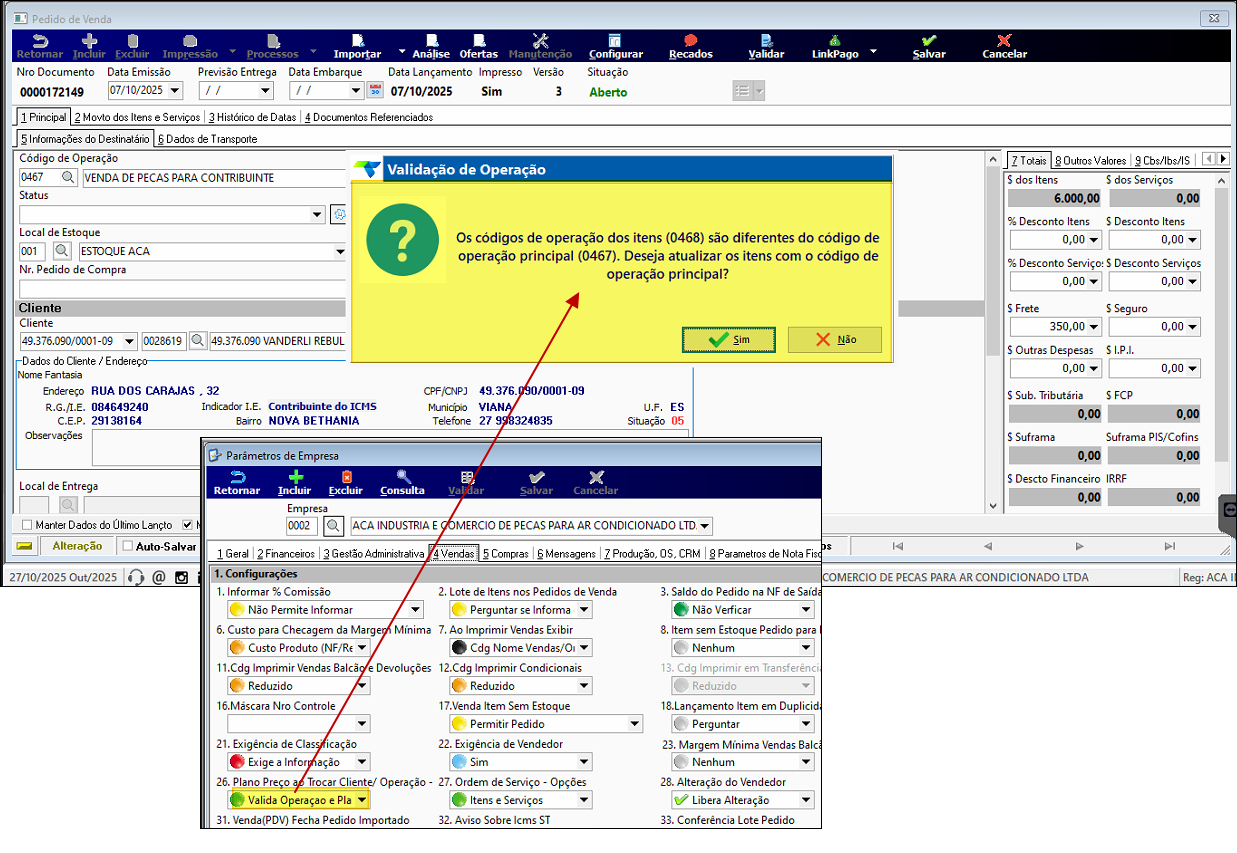Click the magnifier beside Código de Operação
This screenshot has width=1237, height=853.
(68, 178)
